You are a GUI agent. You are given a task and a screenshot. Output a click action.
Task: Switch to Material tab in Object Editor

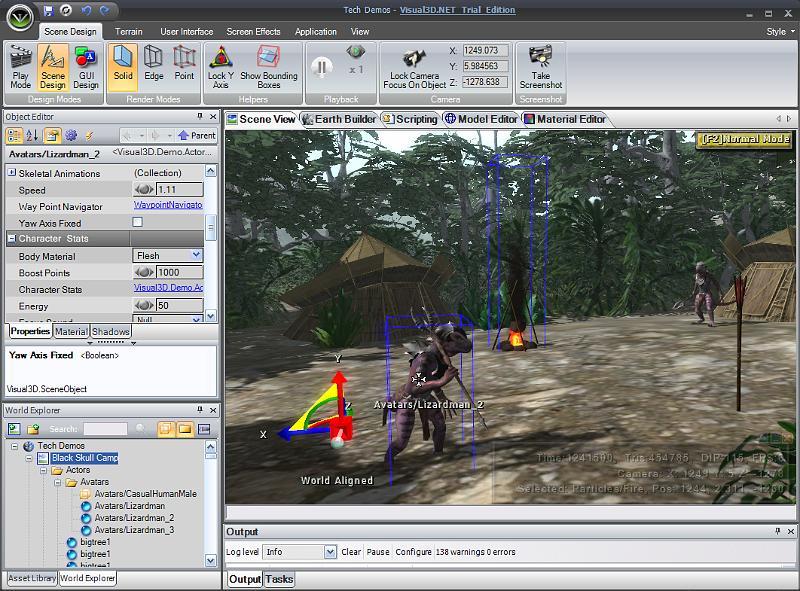(x=71, y=331)
